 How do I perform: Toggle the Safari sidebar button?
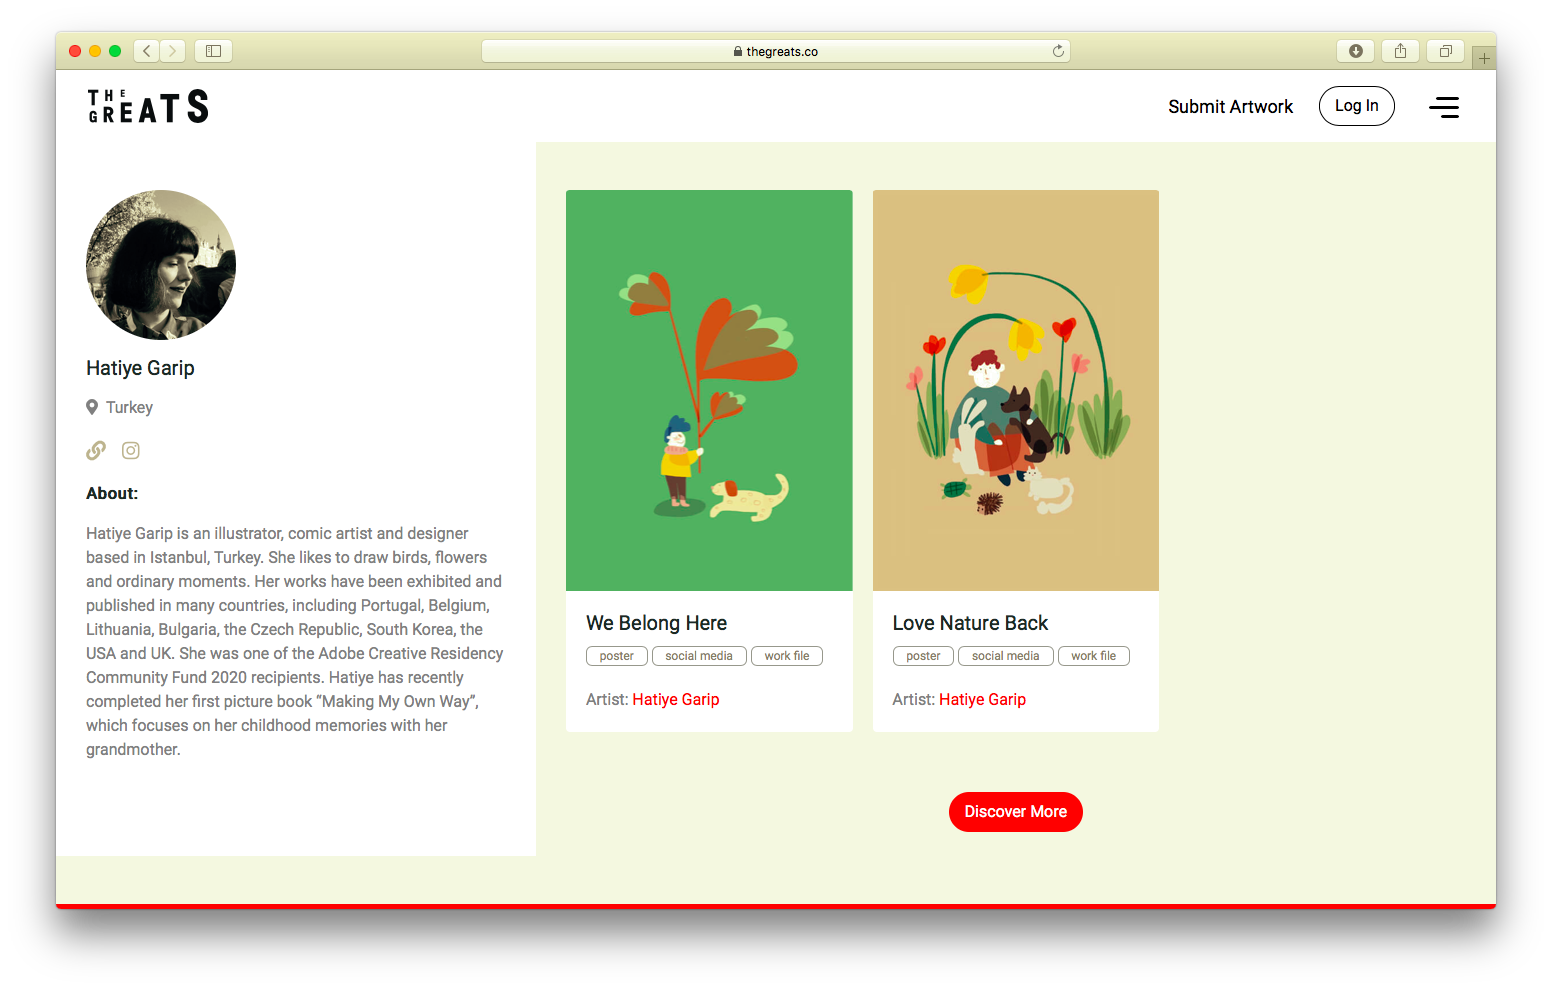(213, 51)
